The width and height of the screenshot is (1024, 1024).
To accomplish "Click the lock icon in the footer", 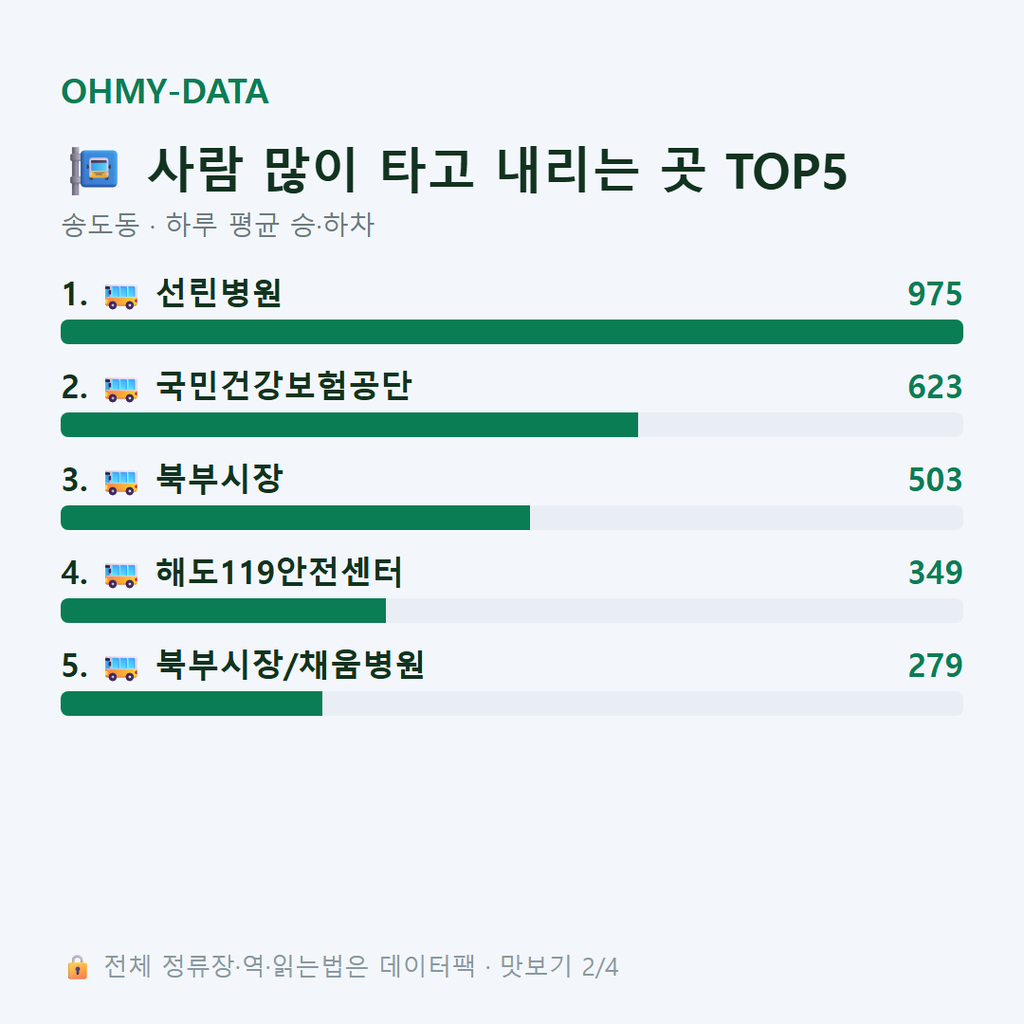I will (77, 967).
